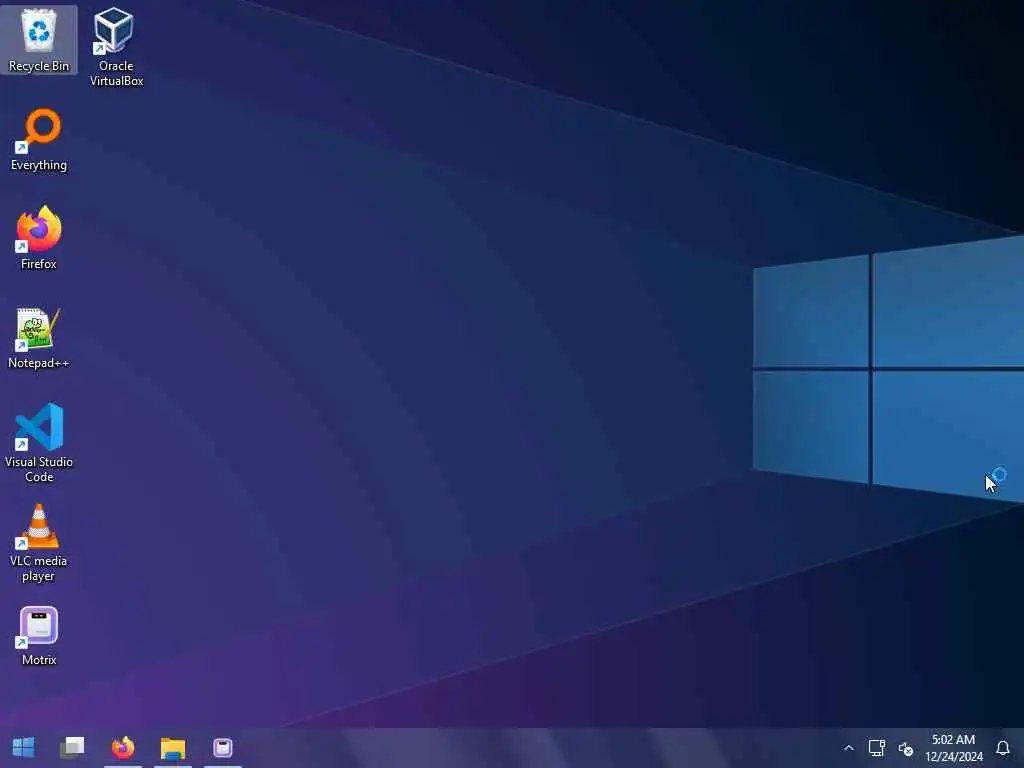Select the Visual Studio Code shortcut
The image size is (1024, 768).
[39, 443]
